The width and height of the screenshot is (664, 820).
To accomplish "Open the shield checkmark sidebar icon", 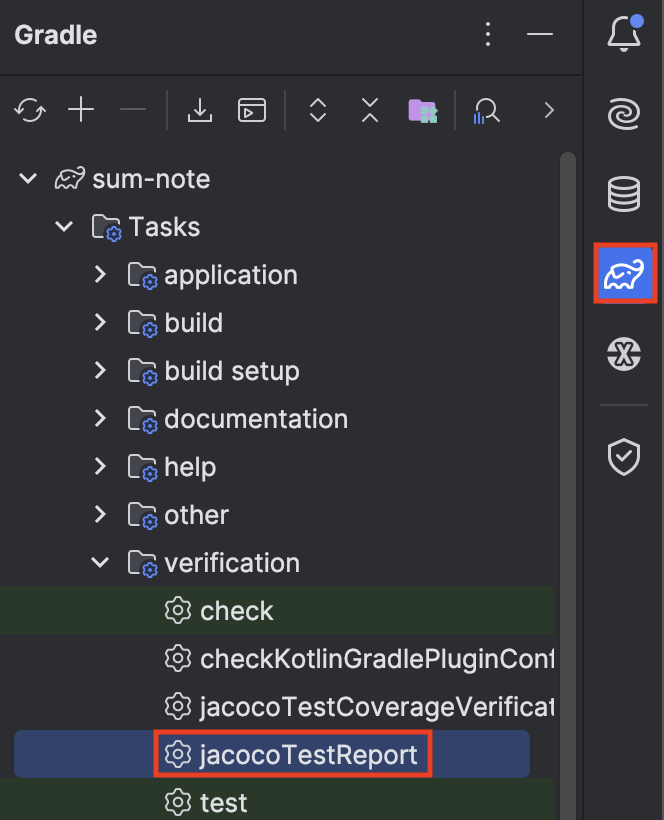I will click(624, 457).
